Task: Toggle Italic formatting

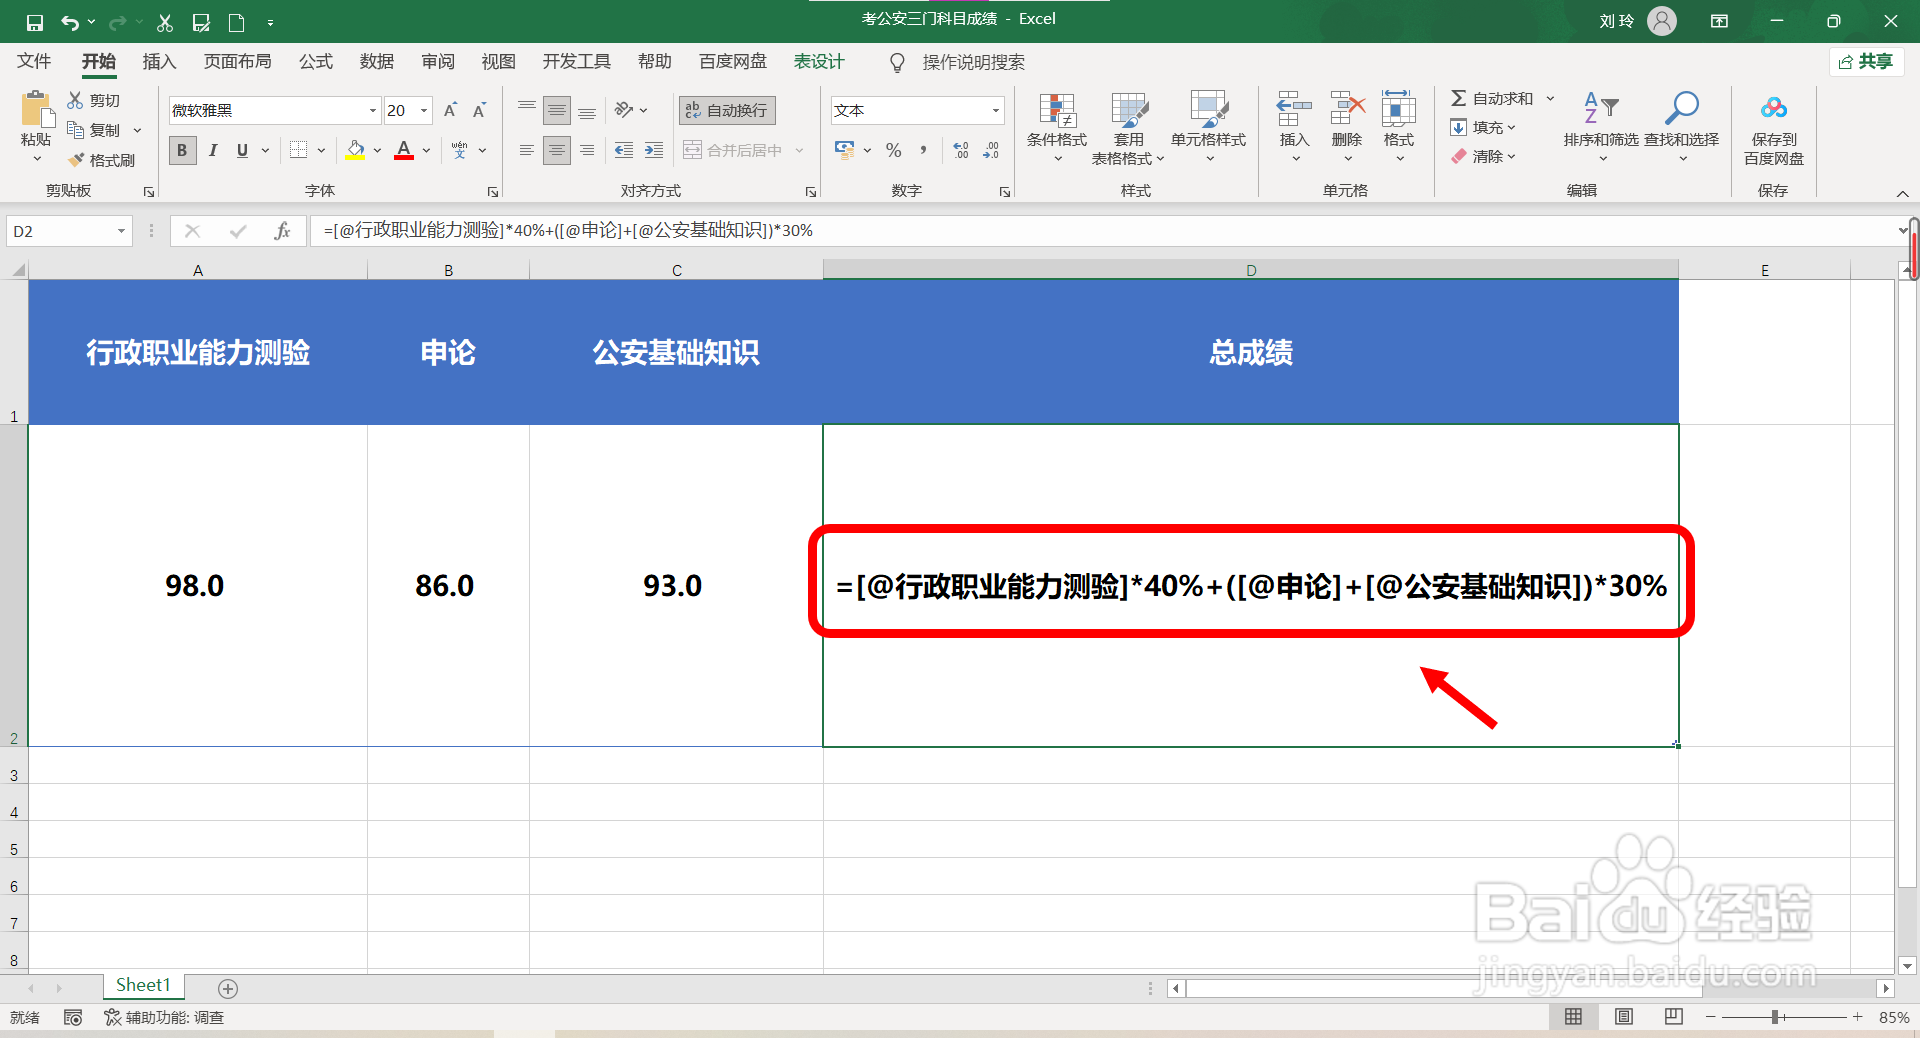Action: 212,150
